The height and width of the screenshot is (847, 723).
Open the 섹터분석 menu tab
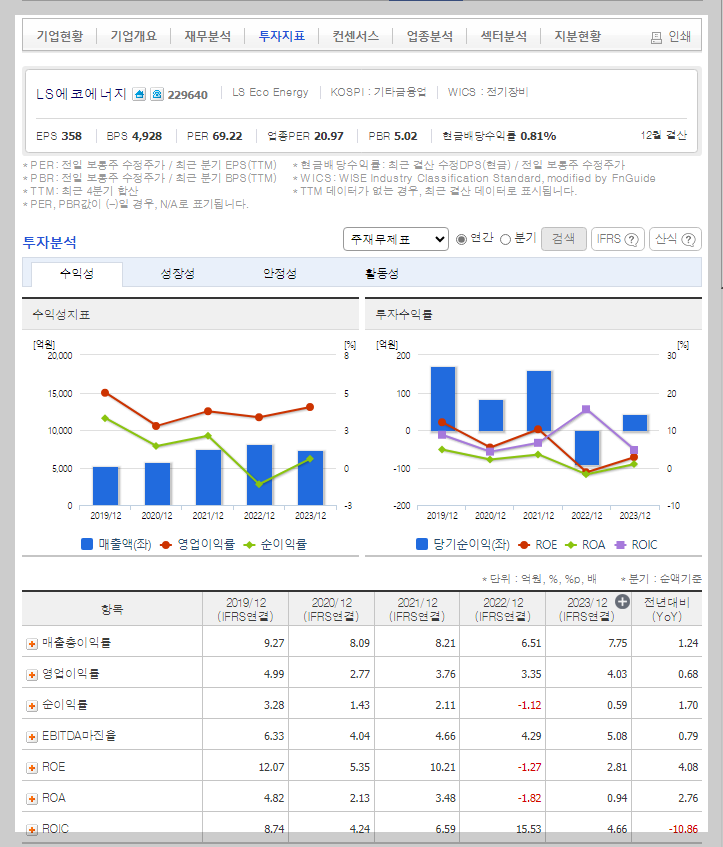coord(504,36)
